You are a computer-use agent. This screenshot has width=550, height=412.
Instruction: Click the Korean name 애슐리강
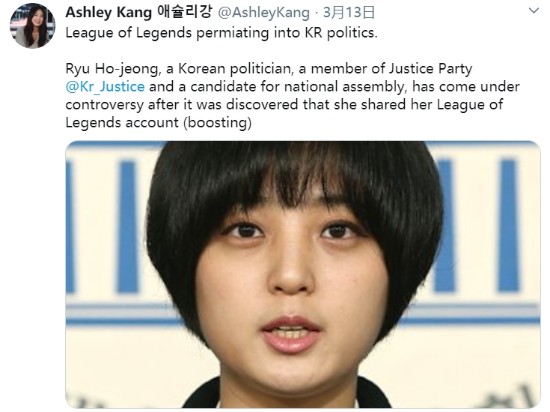pos(184,12)
